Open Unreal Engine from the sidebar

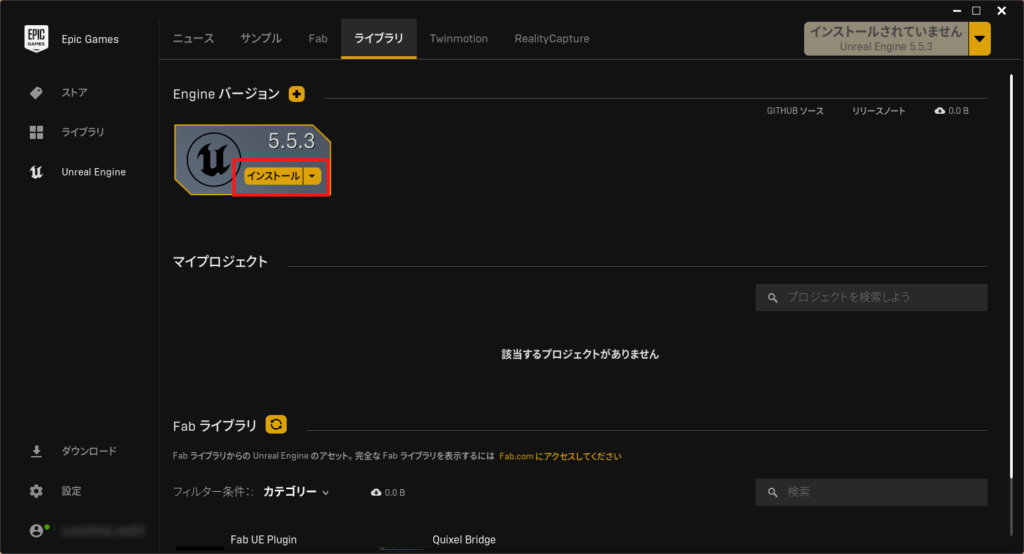click(x=93, y=172)
